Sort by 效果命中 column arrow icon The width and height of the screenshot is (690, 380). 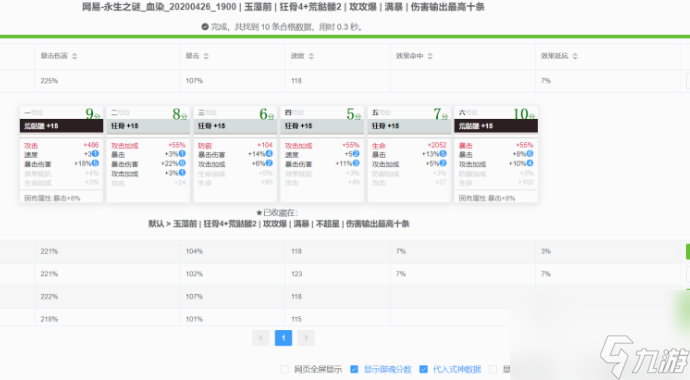click(430, 56)
